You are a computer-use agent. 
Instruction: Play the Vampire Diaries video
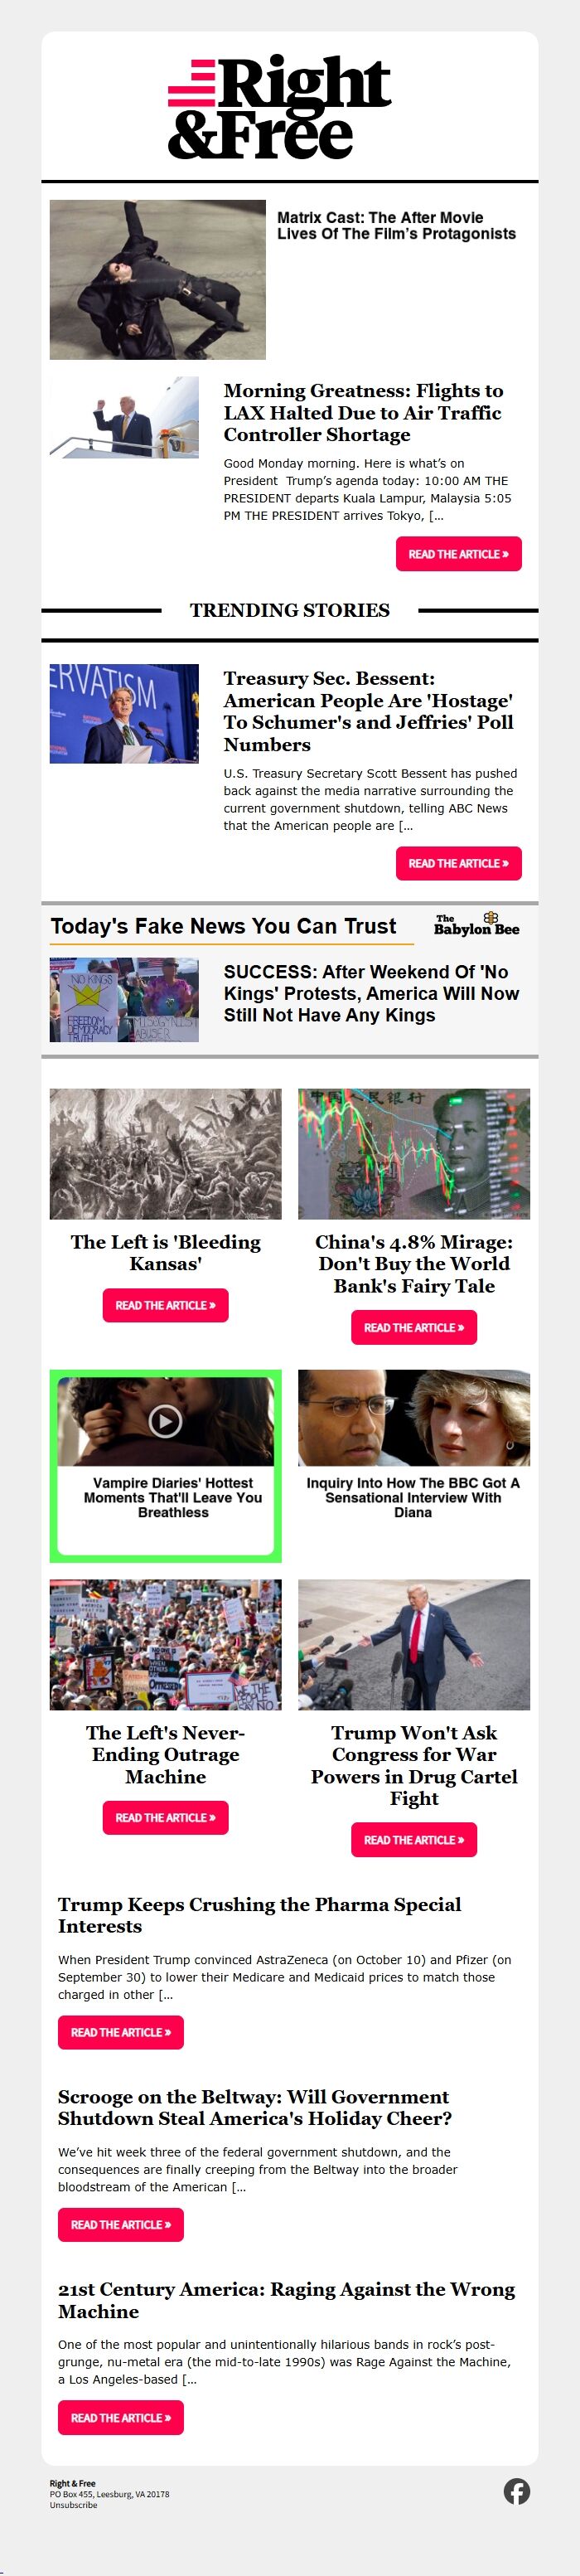click(x=165, y=1420)
